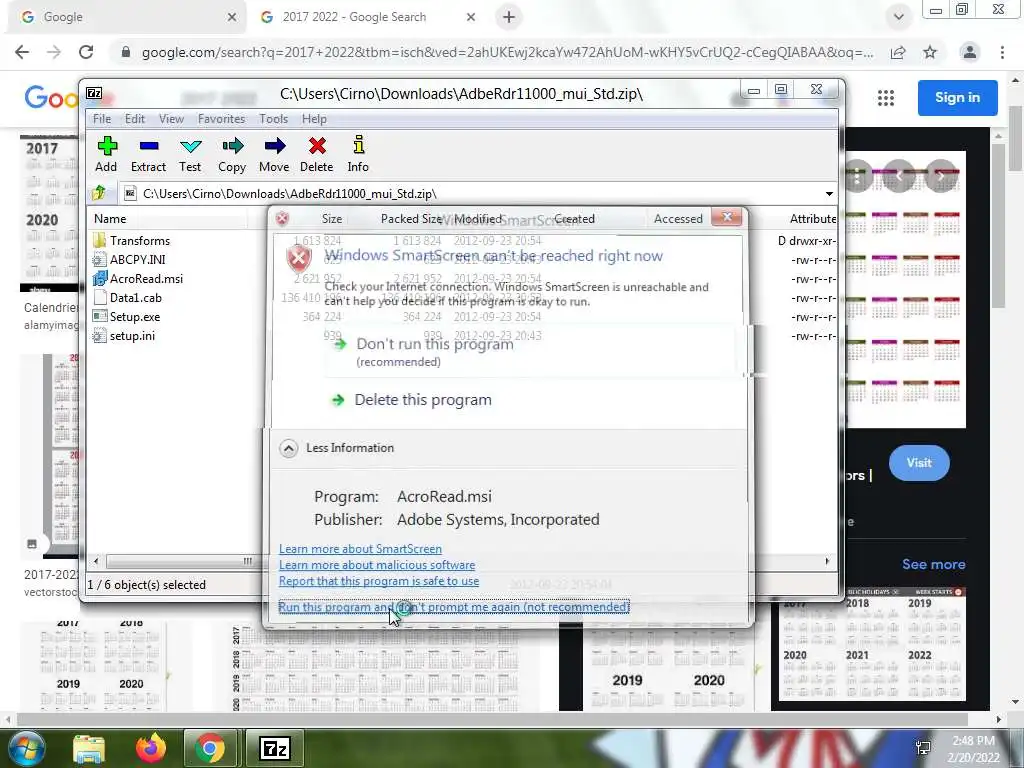The width and height of the screenshot is (1024, 768).
Task: Open Chrome tab search chevron
Action: pyautogui.click(x=899, y=17)
